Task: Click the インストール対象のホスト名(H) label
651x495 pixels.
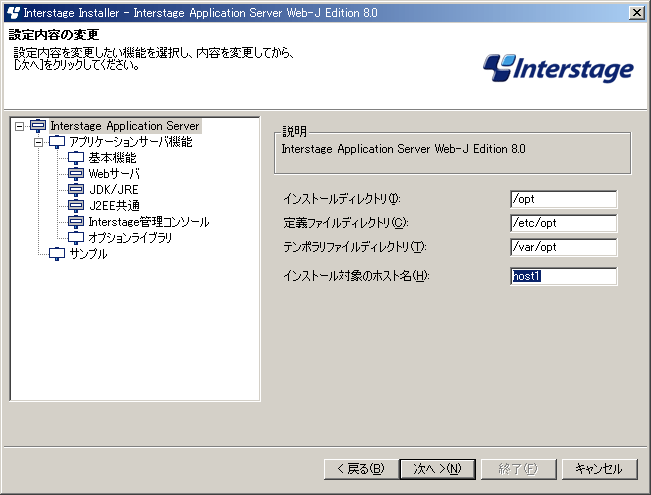Action: (x=356, y=276)
